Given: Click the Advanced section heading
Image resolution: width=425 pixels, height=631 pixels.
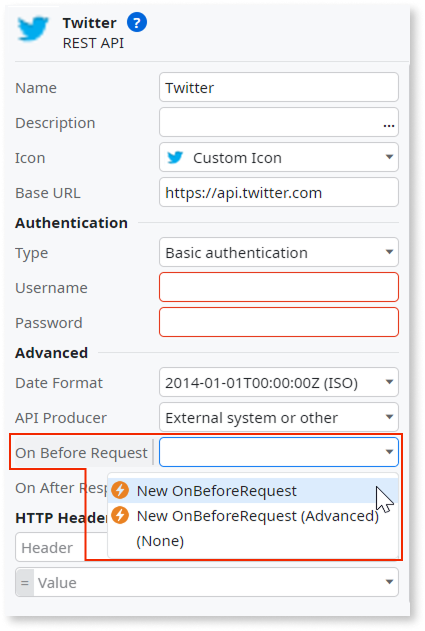Looking at the screenshot, I should 52,353.
